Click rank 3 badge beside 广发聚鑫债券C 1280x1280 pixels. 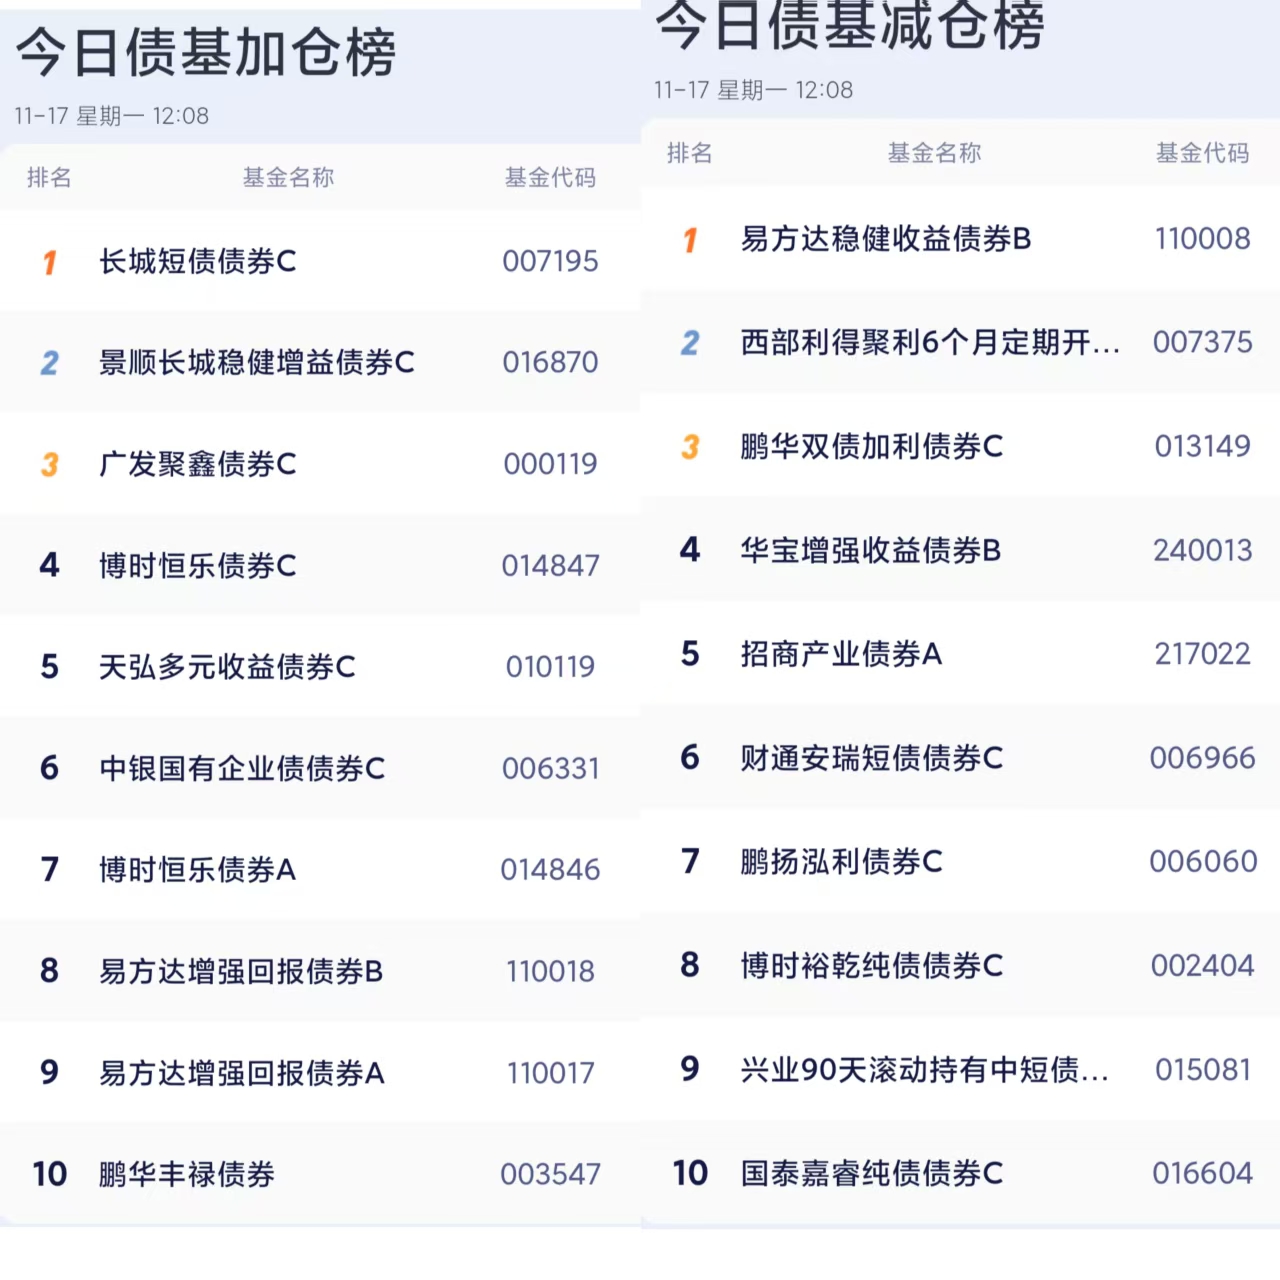pos(49,465)
